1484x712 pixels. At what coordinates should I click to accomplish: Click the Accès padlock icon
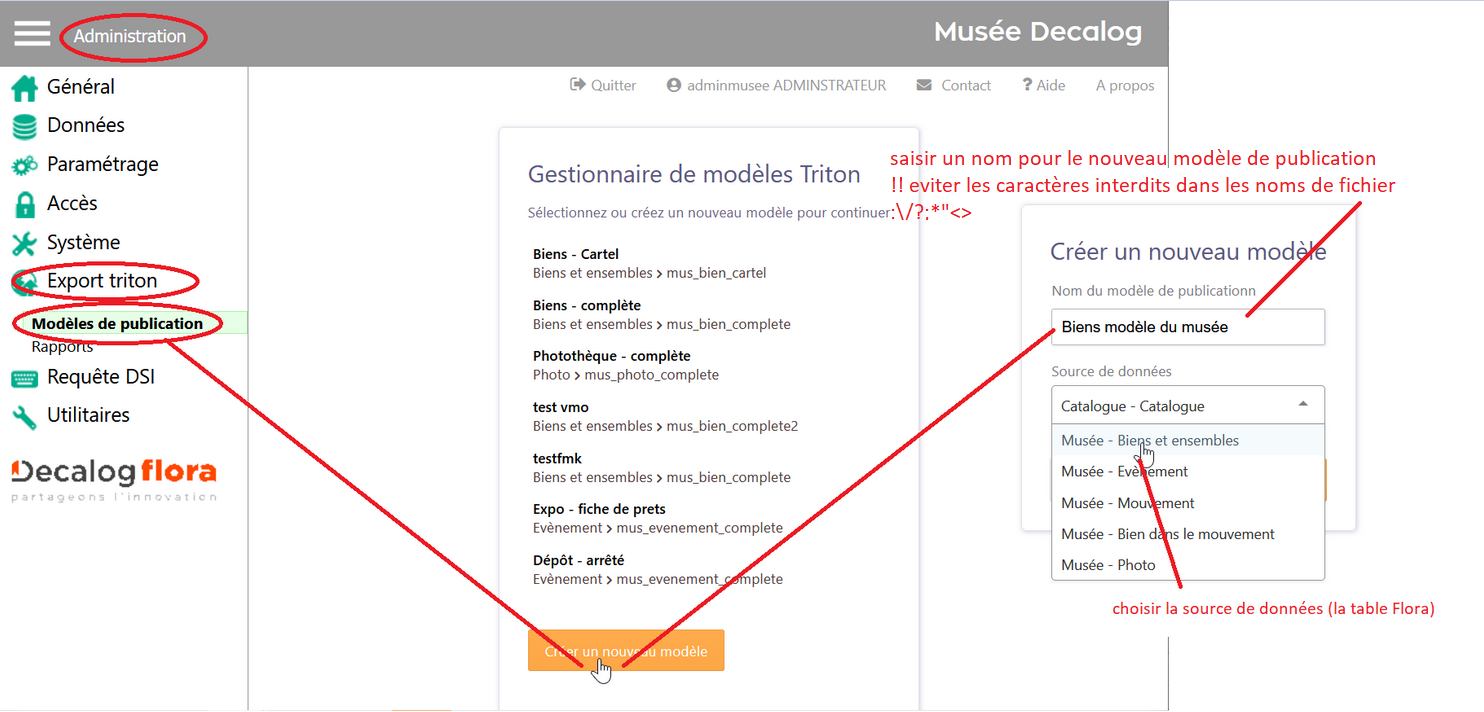pos(24,204)
